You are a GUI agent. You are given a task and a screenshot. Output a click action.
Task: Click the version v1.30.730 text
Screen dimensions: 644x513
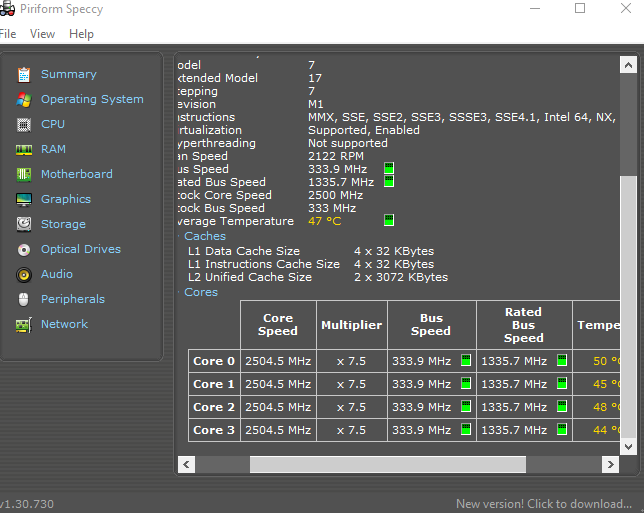pos(27,504)
